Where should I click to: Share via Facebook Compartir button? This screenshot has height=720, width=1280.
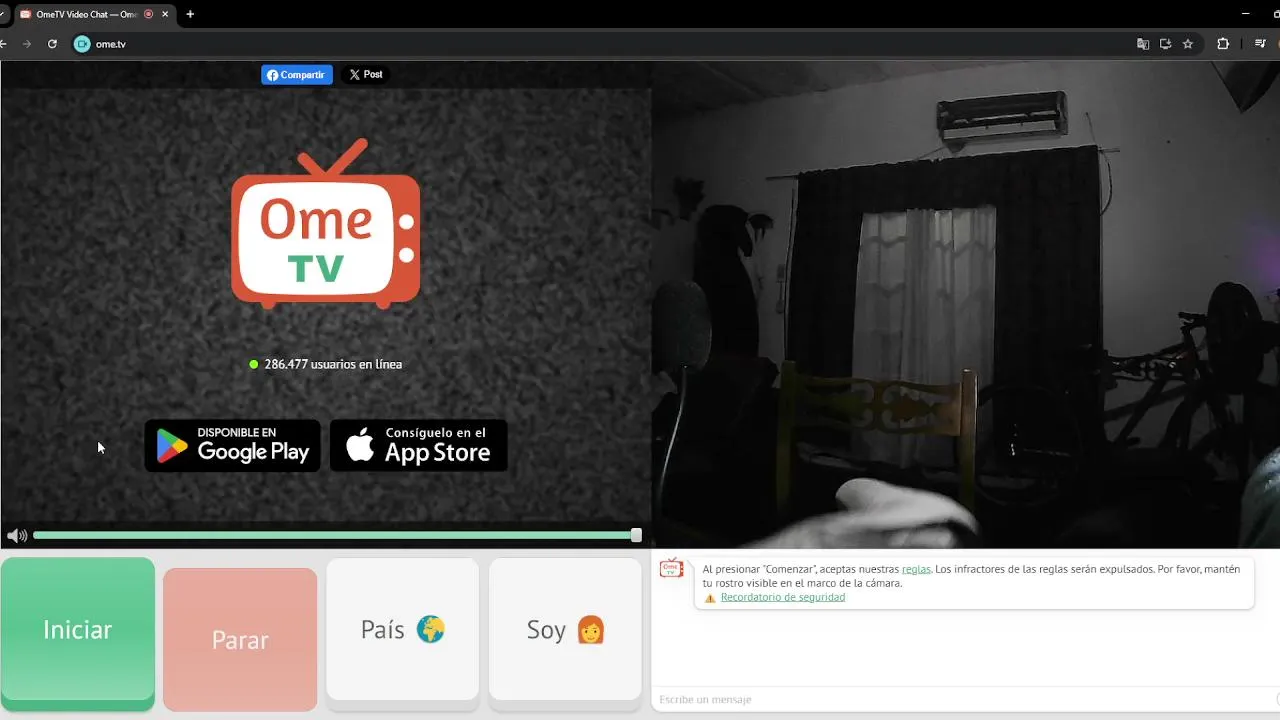(297, 75)
